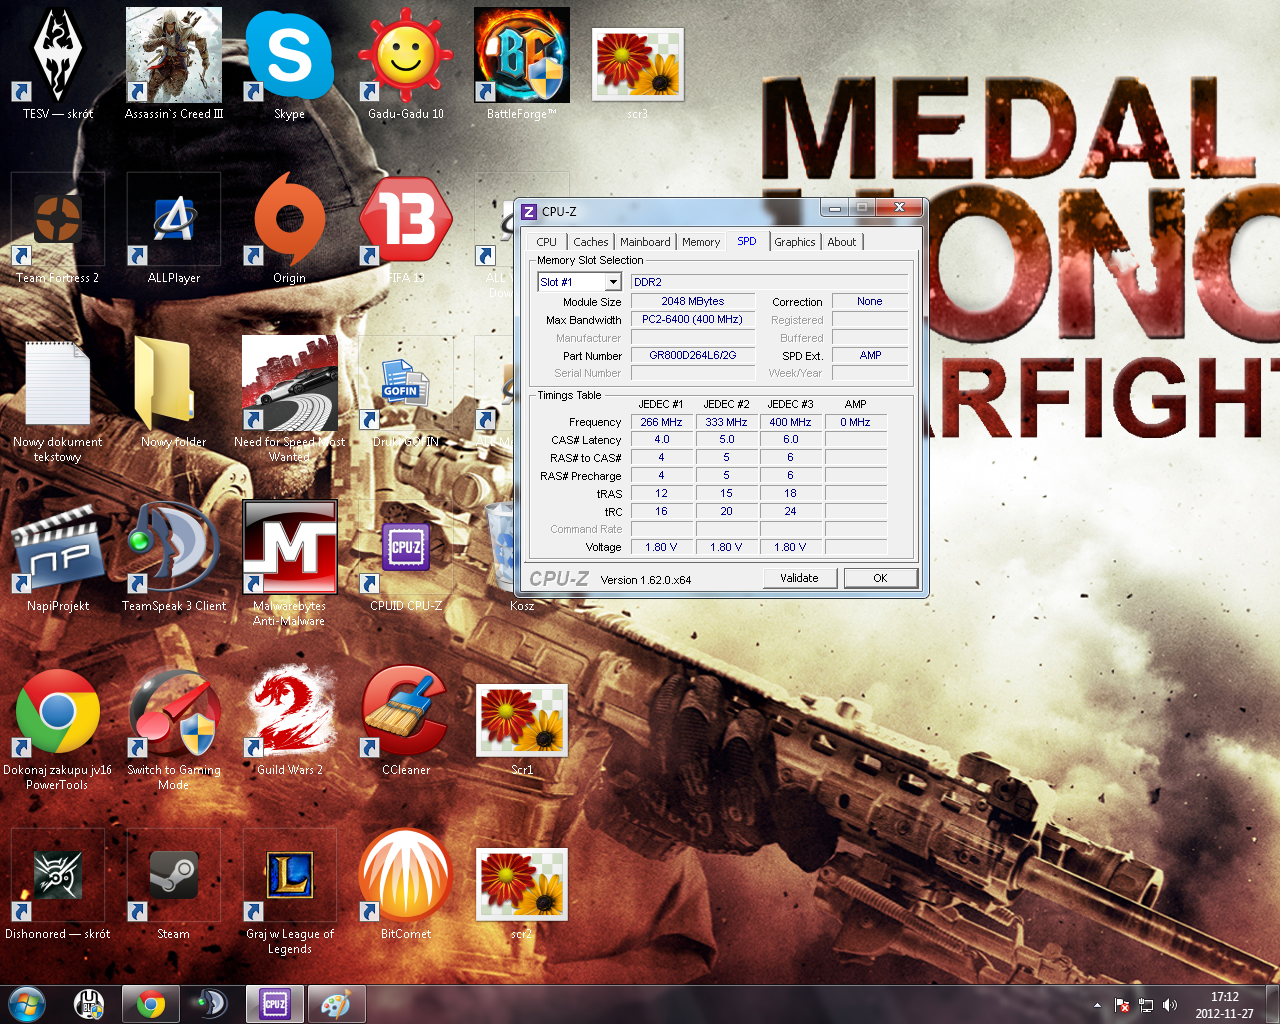The image size is (1280, 1024).
Task: Click the JEDEC #1 frequency 266 MHz
Action: (661, 422)
